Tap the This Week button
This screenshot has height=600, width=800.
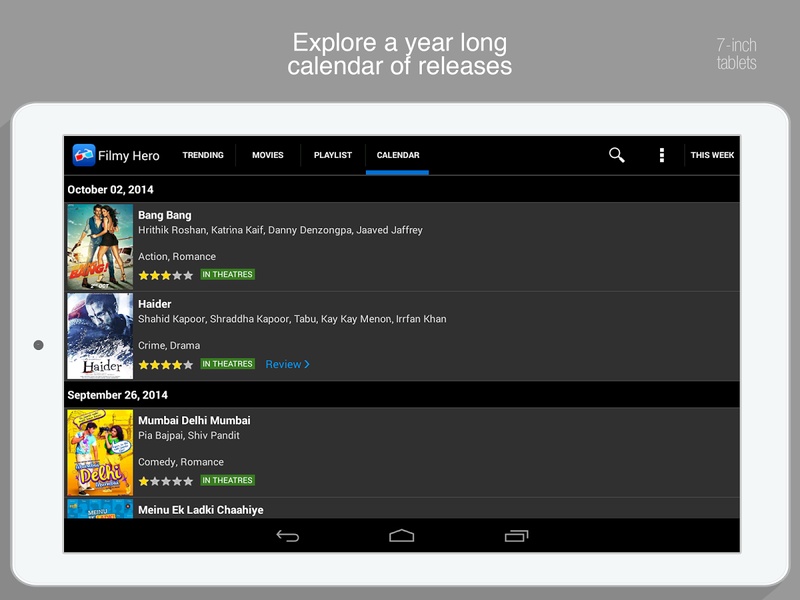point(712,155)
